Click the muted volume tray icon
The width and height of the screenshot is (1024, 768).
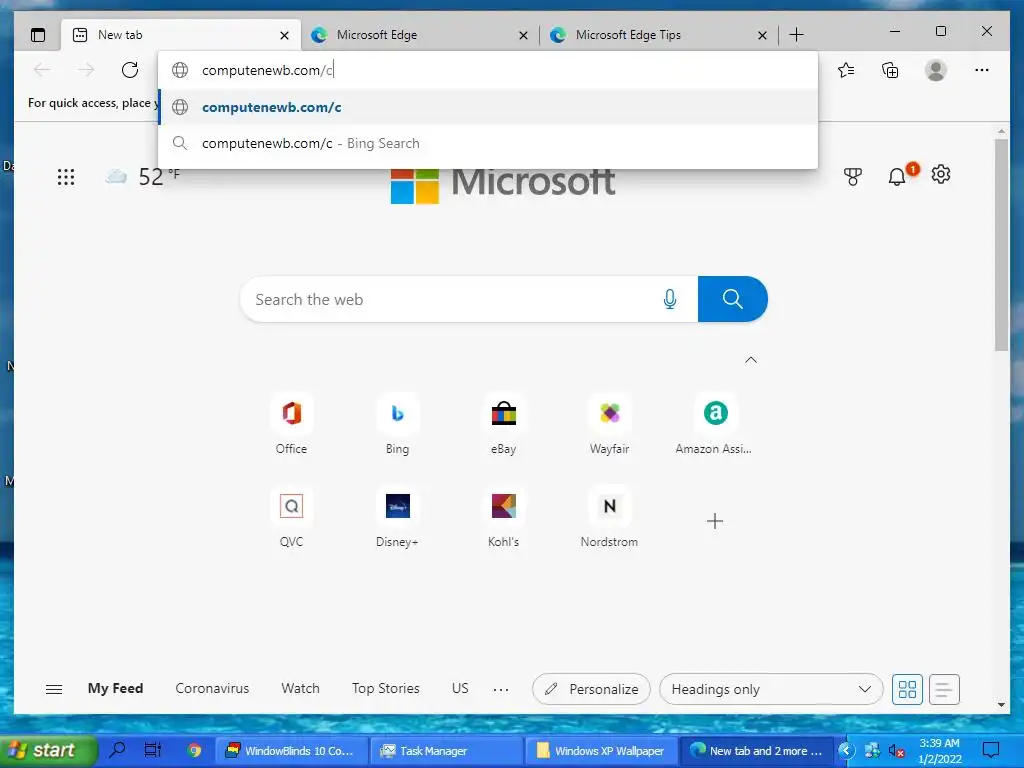tap(897, 751)
